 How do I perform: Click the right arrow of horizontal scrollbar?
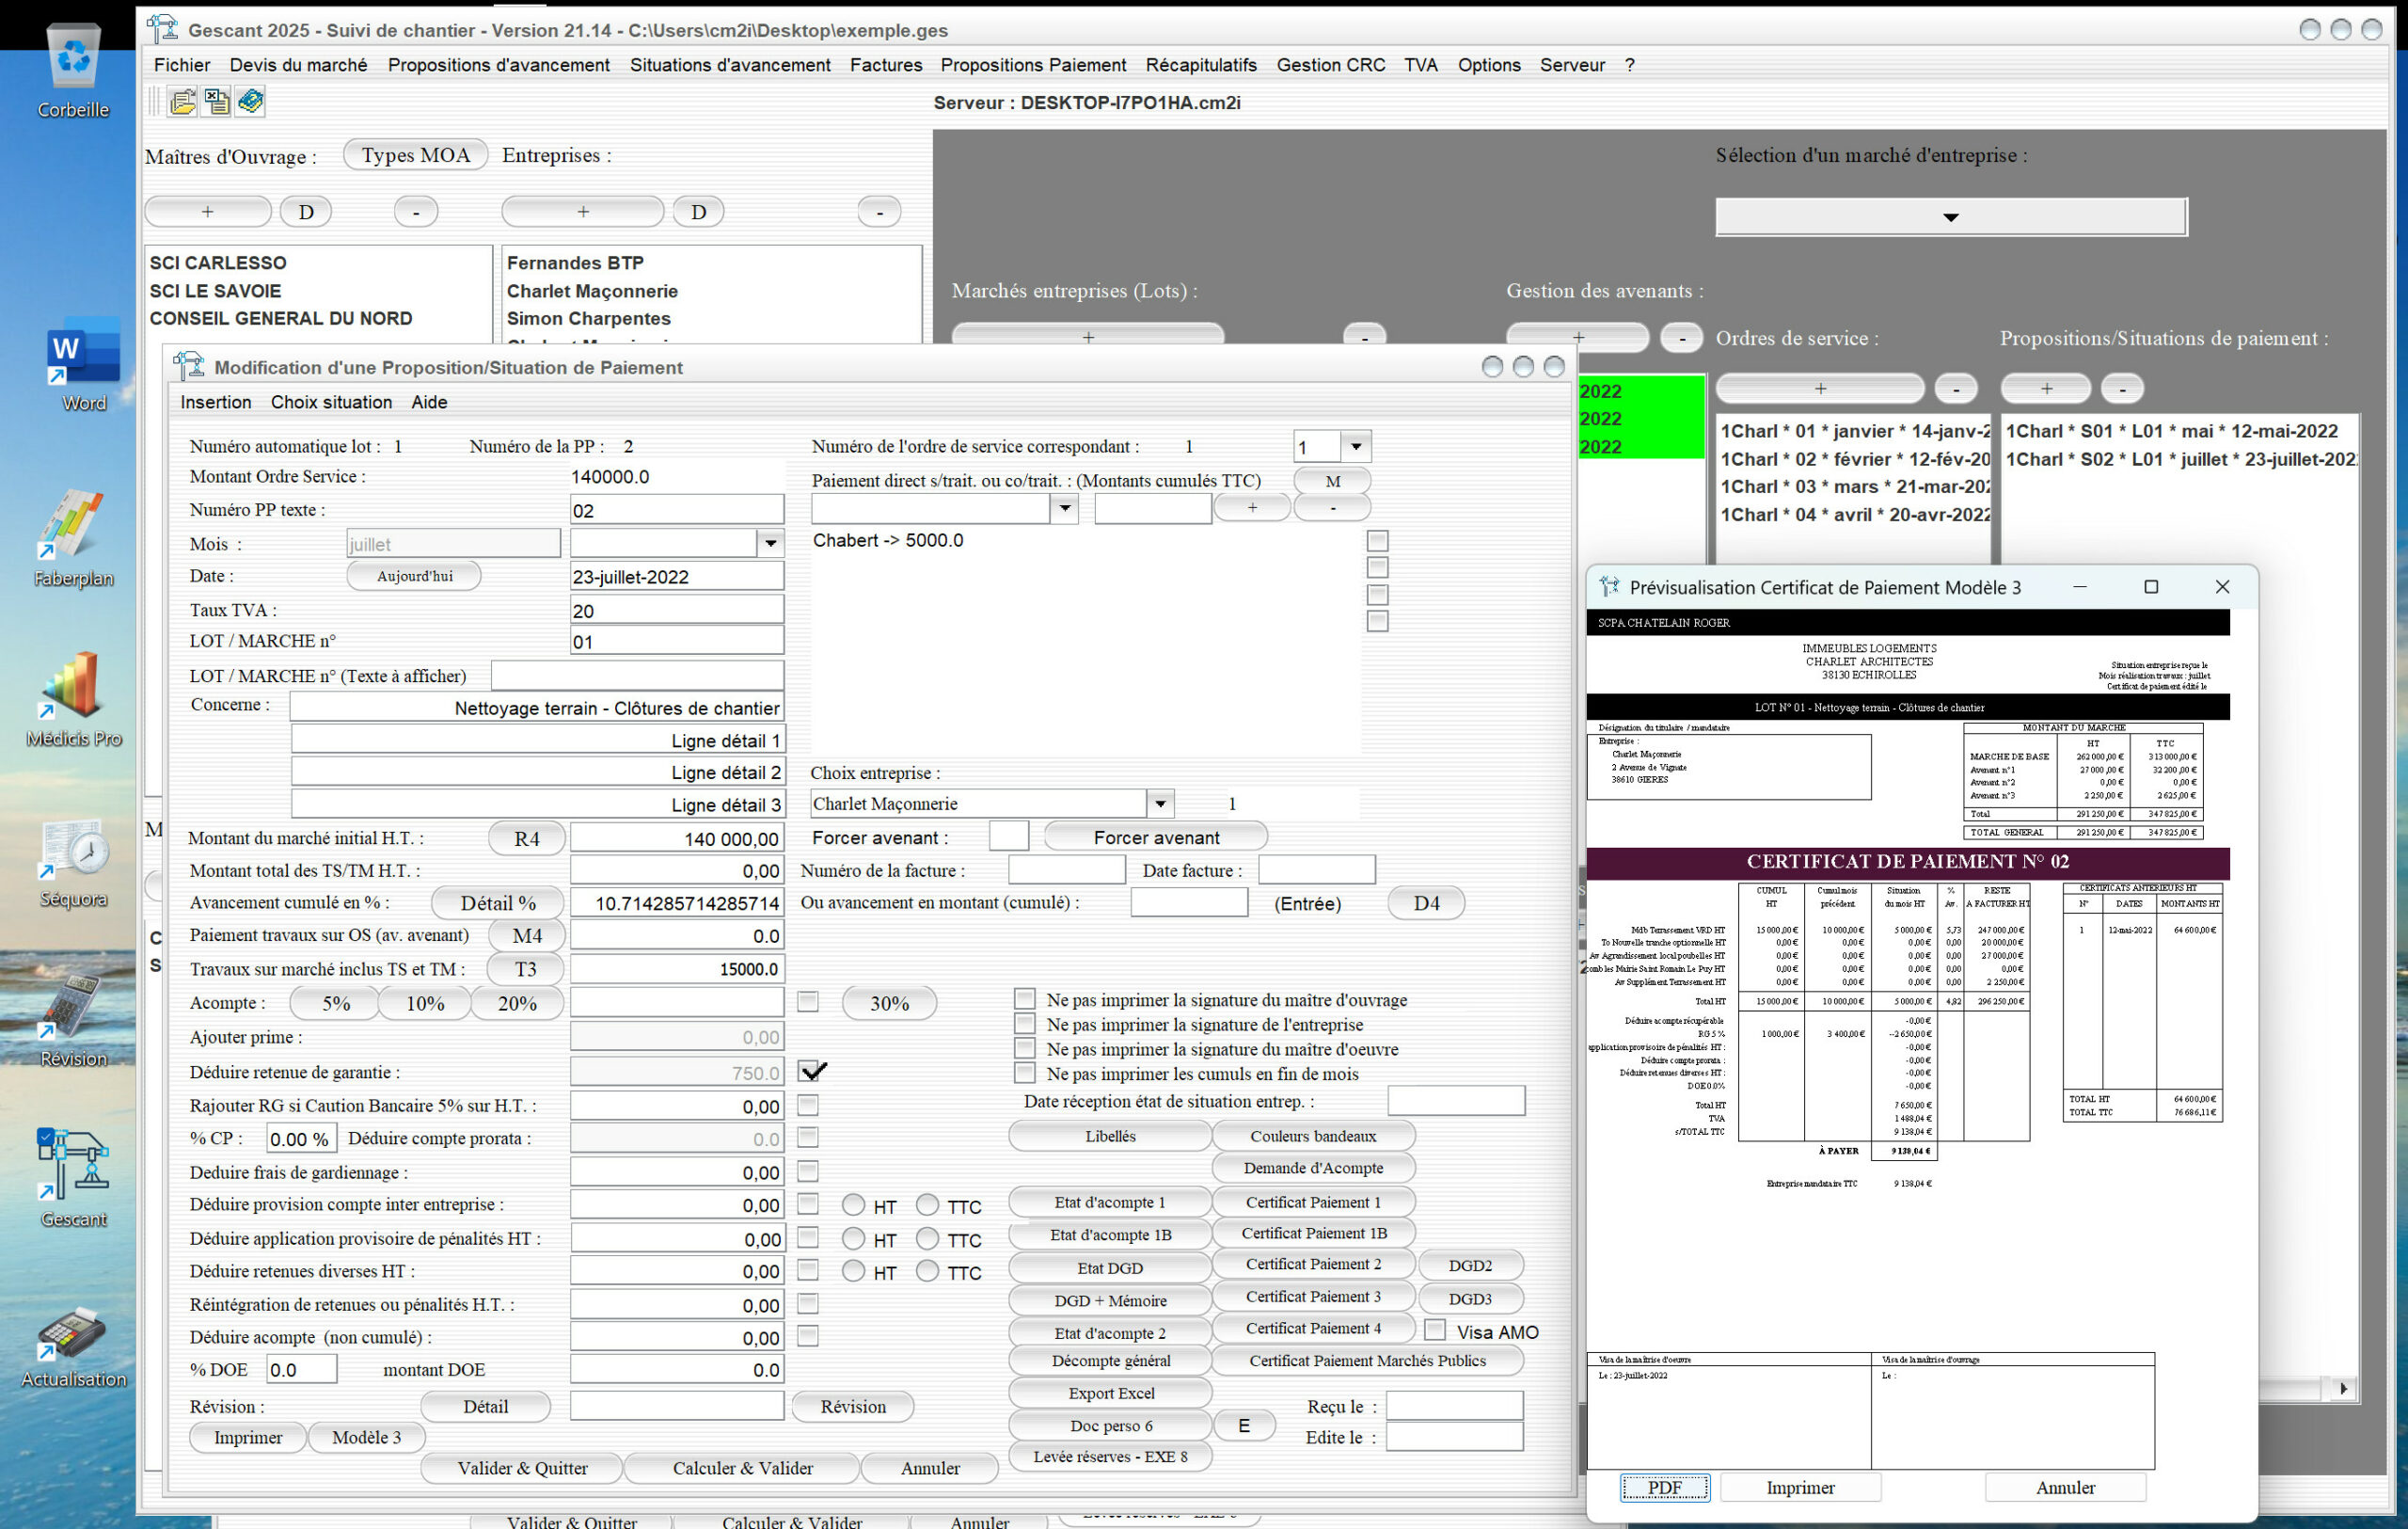(x=2343, y=1388)
